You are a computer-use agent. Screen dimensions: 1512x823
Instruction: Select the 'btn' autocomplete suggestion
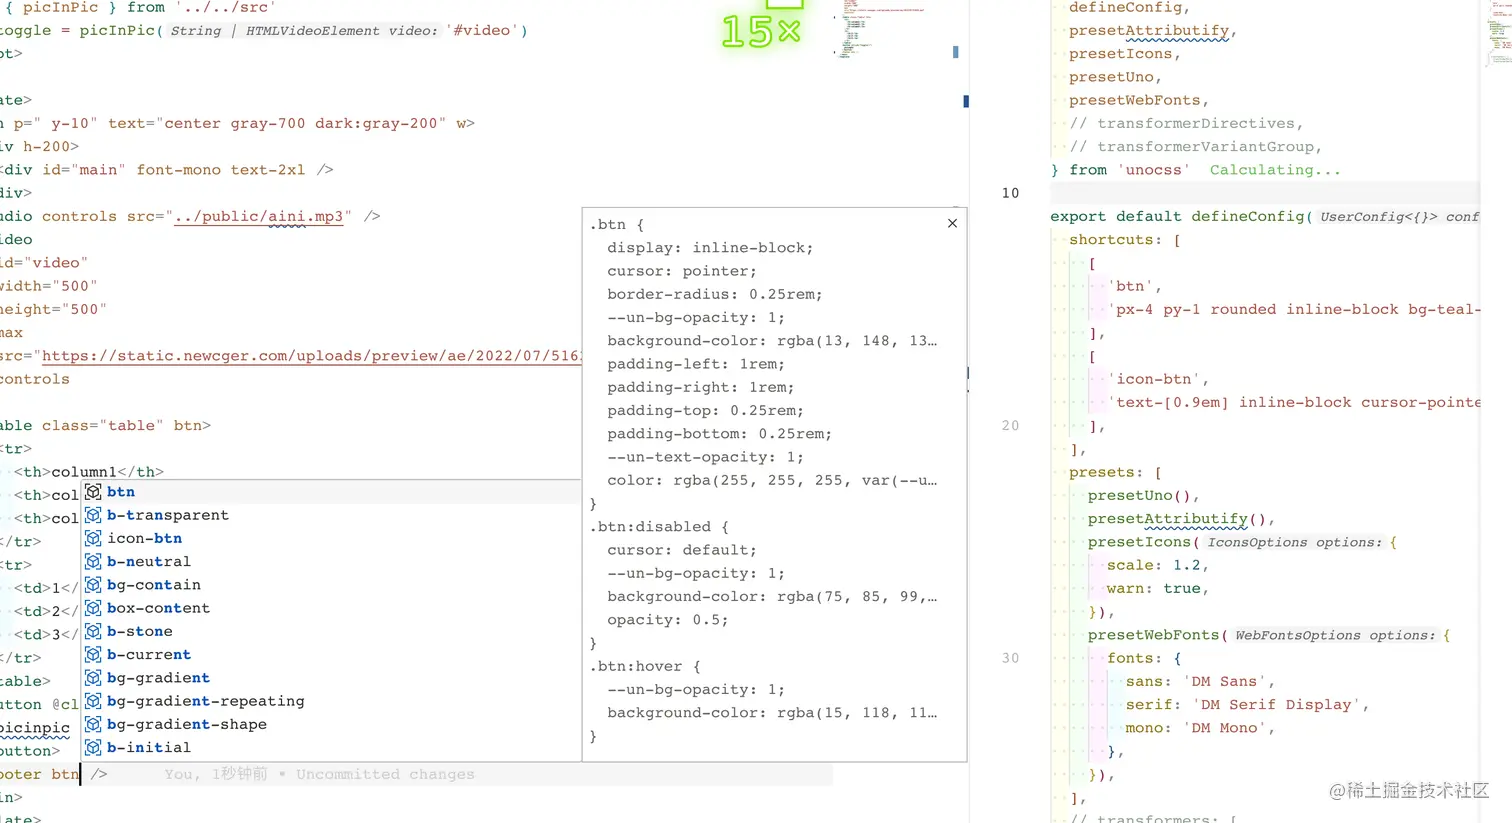331,492
